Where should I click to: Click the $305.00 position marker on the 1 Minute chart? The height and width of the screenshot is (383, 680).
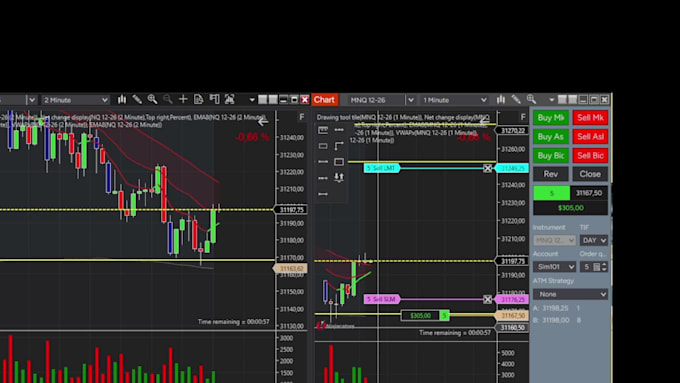click(x=425, y=315)
